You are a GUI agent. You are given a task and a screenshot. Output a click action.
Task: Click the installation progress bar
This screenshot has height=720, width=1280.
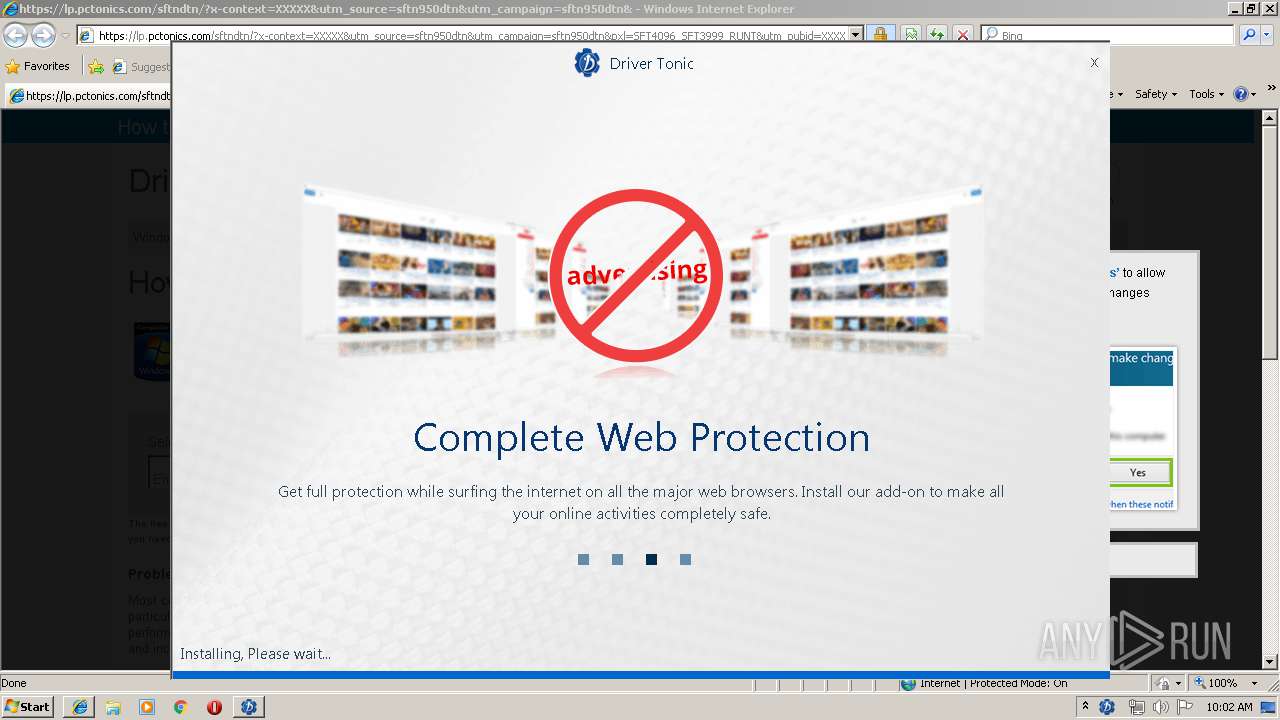(641, 675)
